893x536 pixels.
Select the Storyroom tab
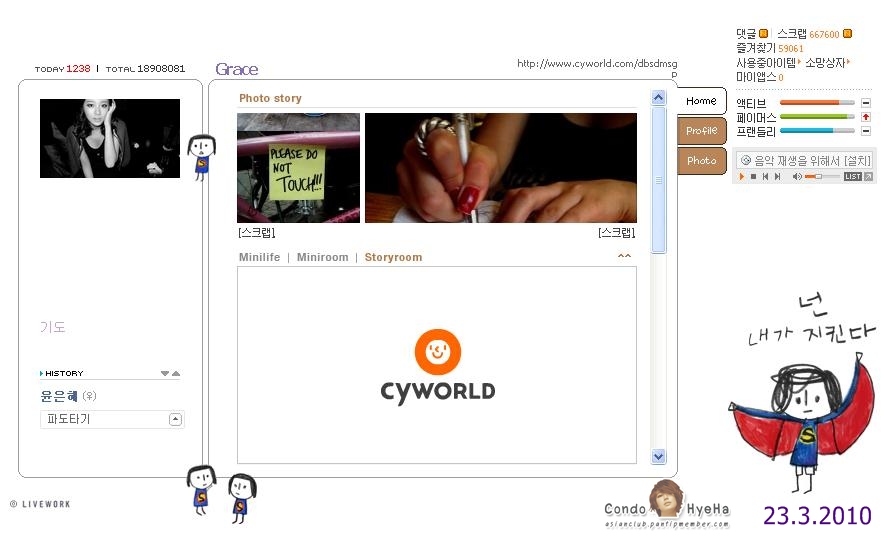point(393,257)
